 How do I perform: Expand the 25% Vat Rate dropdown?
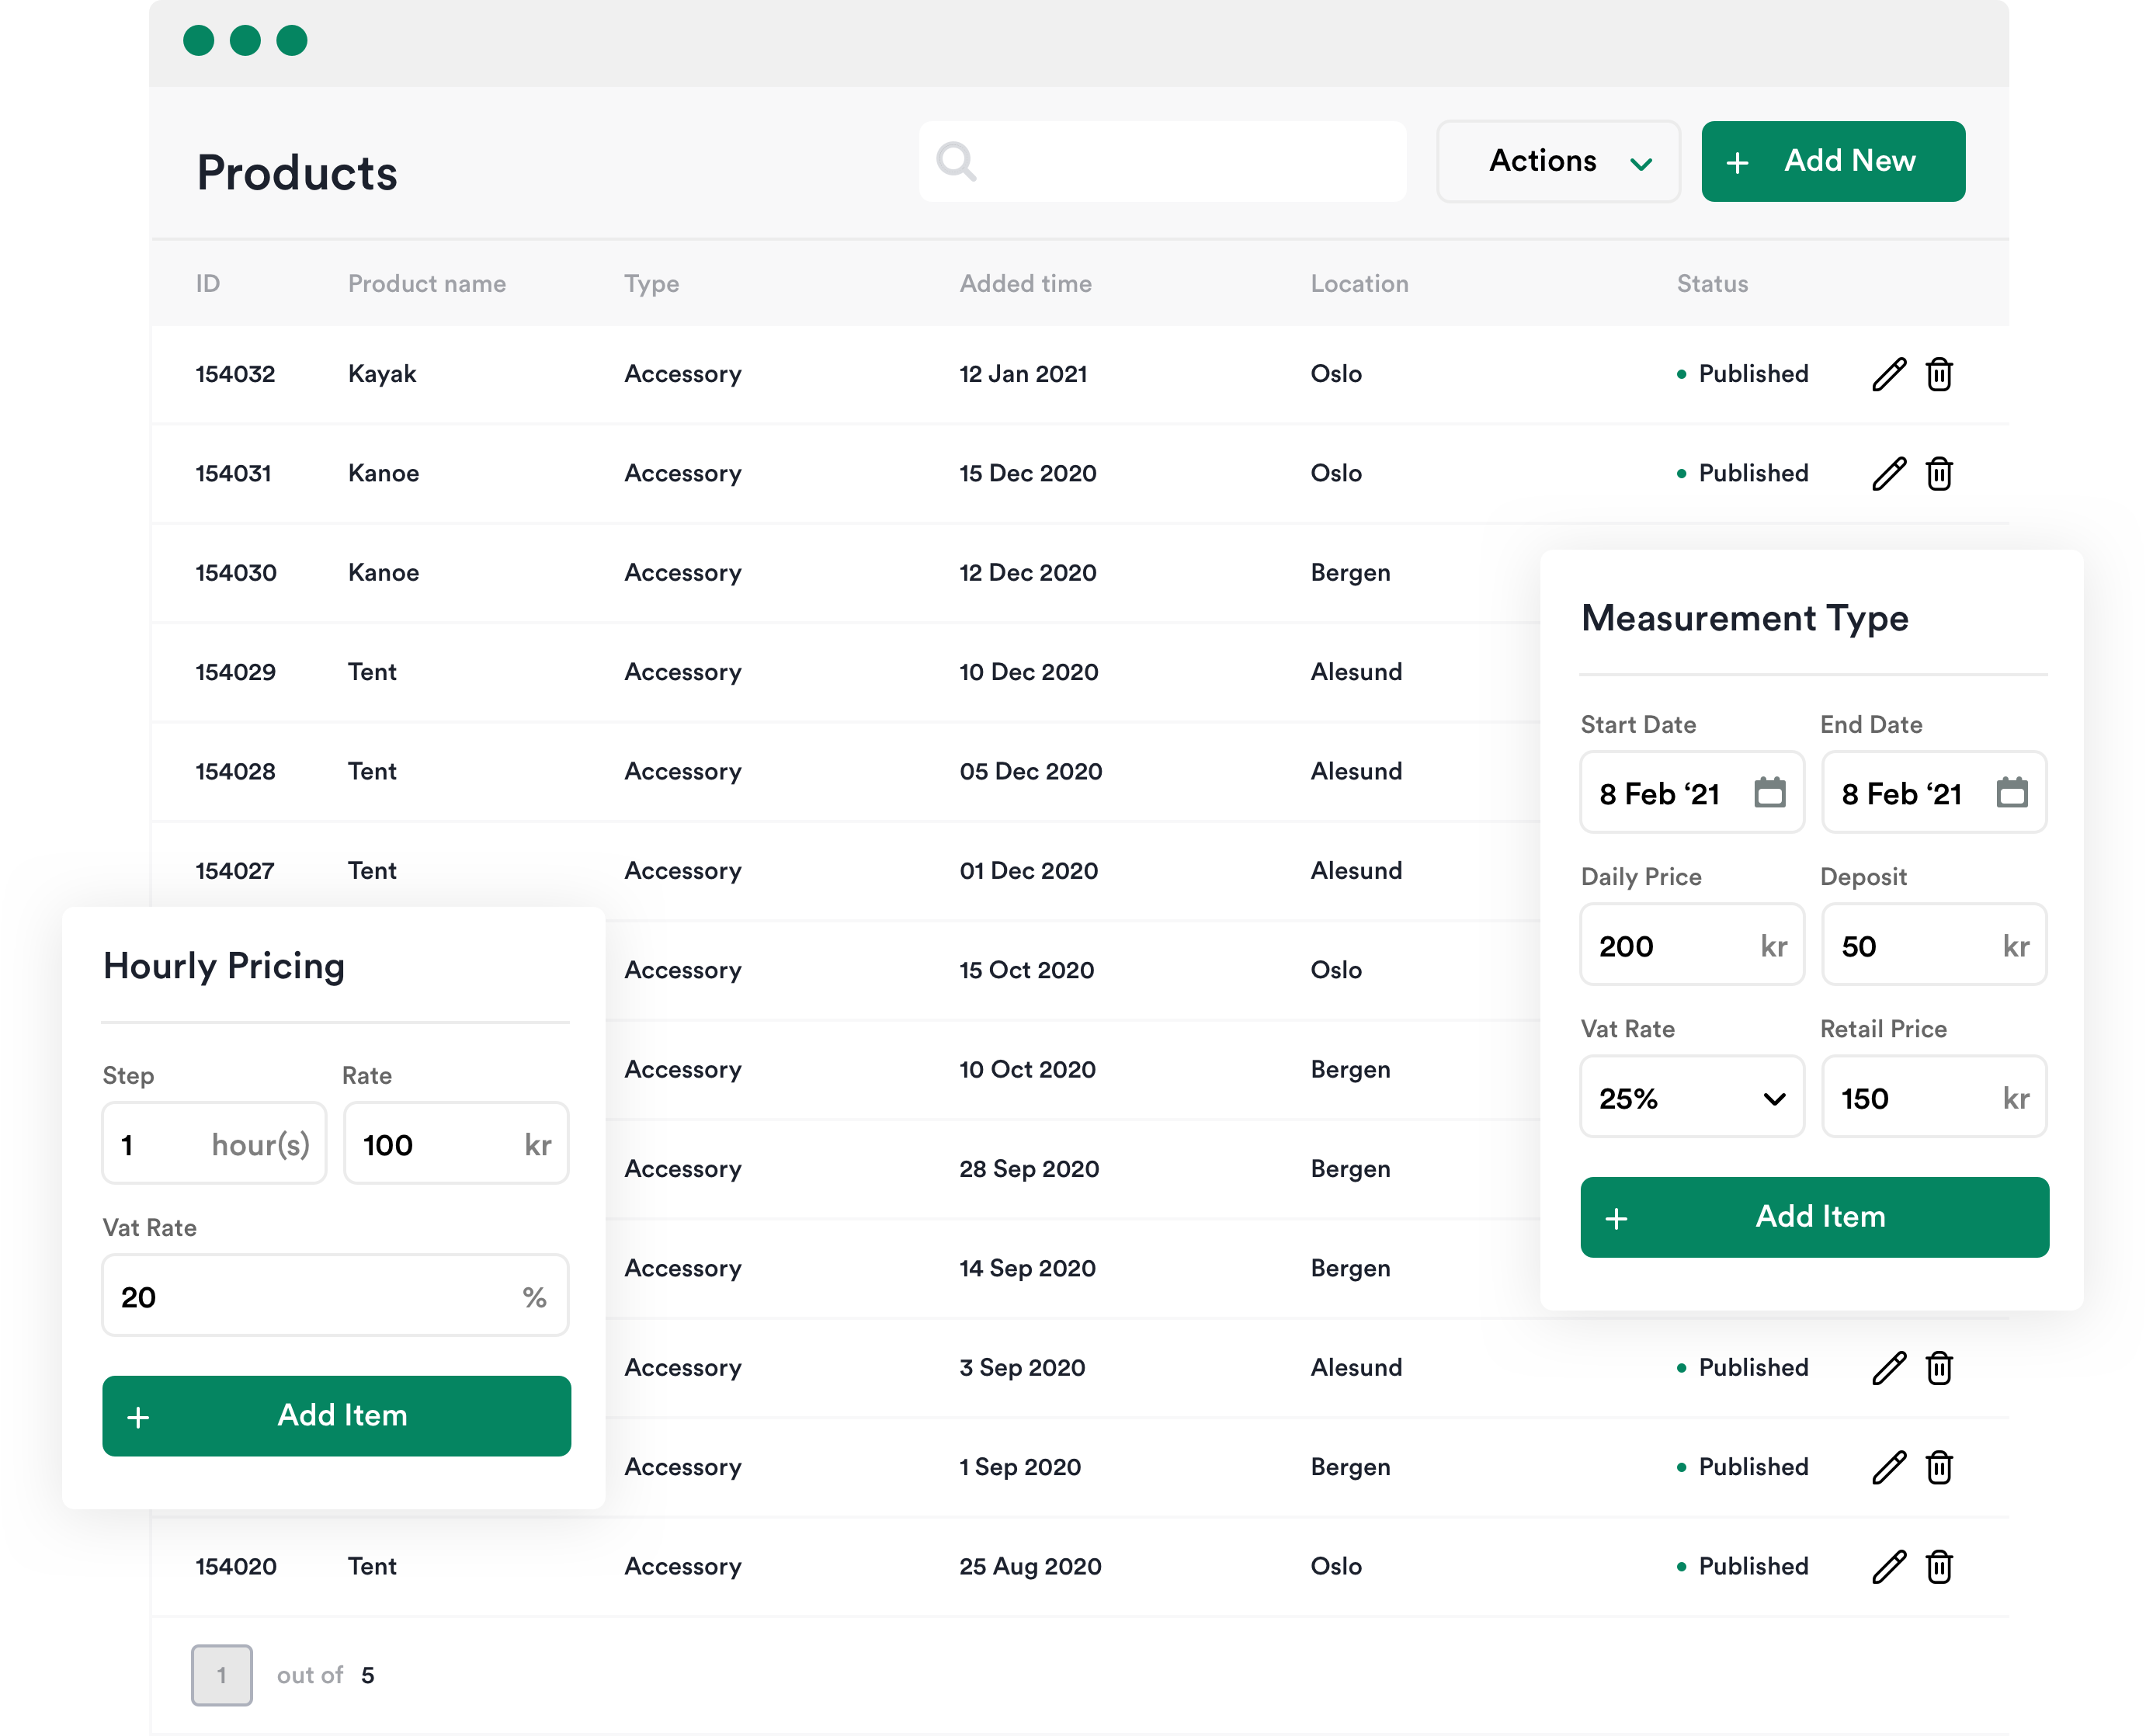[1691, 1098]
